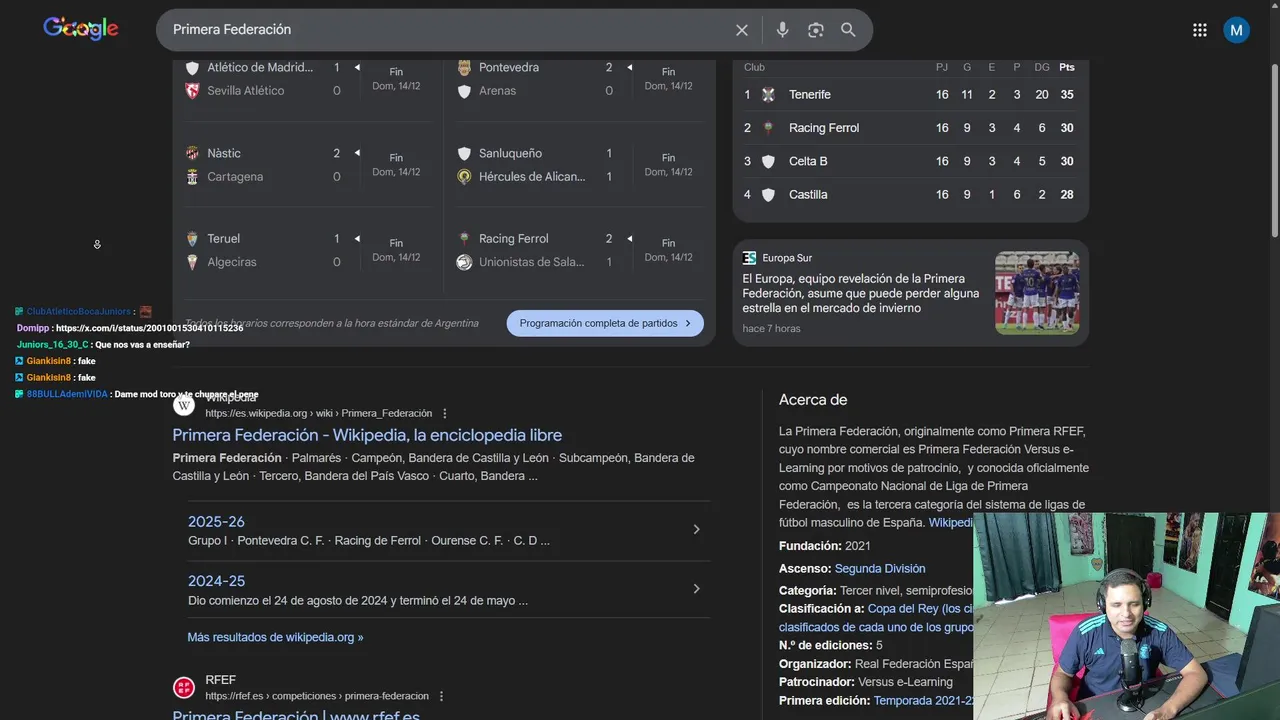
Task: Click Más resultados de wikipedia.org
Action: 275,637
